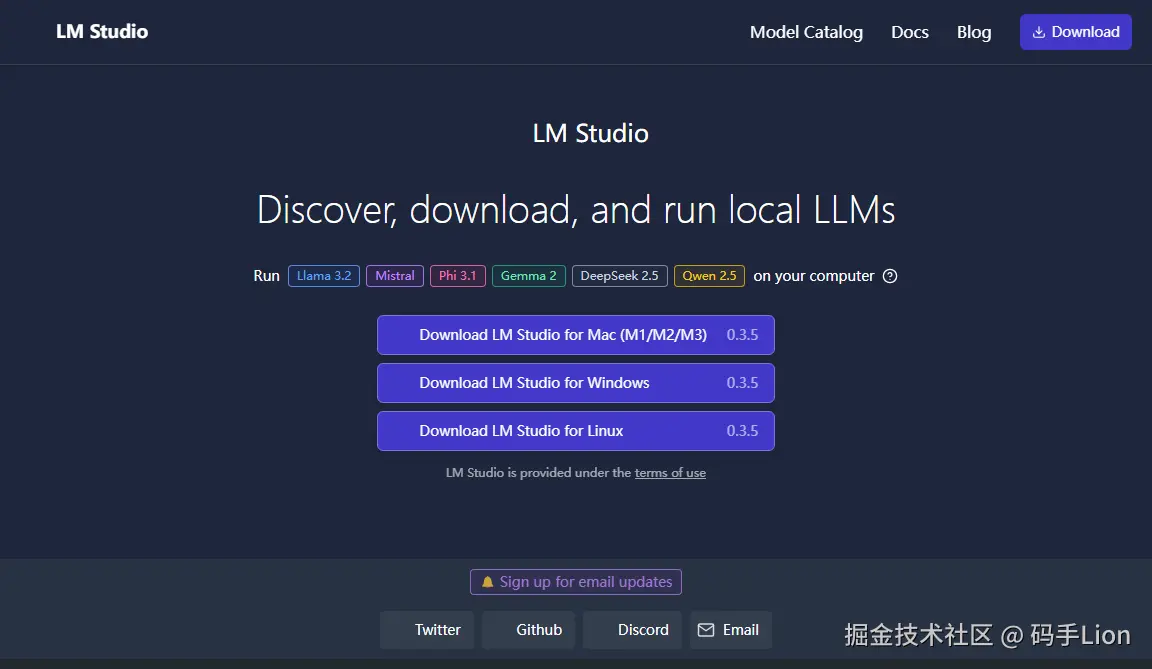Image resolution: width=1152 pixels, height=669 pixels.
Task: Select the Qwen 2.5 model tag
Action: pyautogui.click(x=709, y=276)
